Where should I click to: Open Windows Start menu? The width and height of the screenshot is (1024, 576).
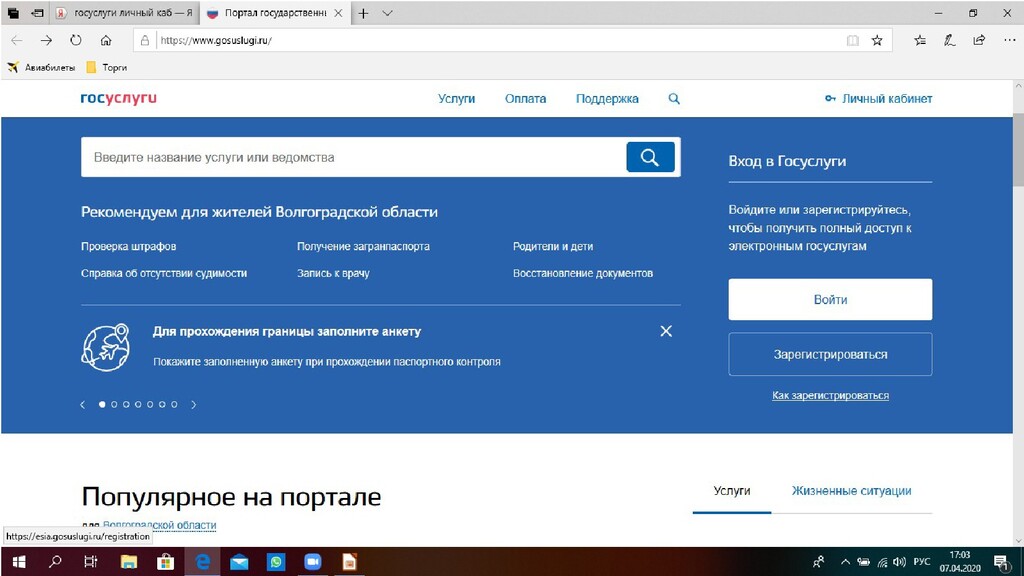coord(19,562)
